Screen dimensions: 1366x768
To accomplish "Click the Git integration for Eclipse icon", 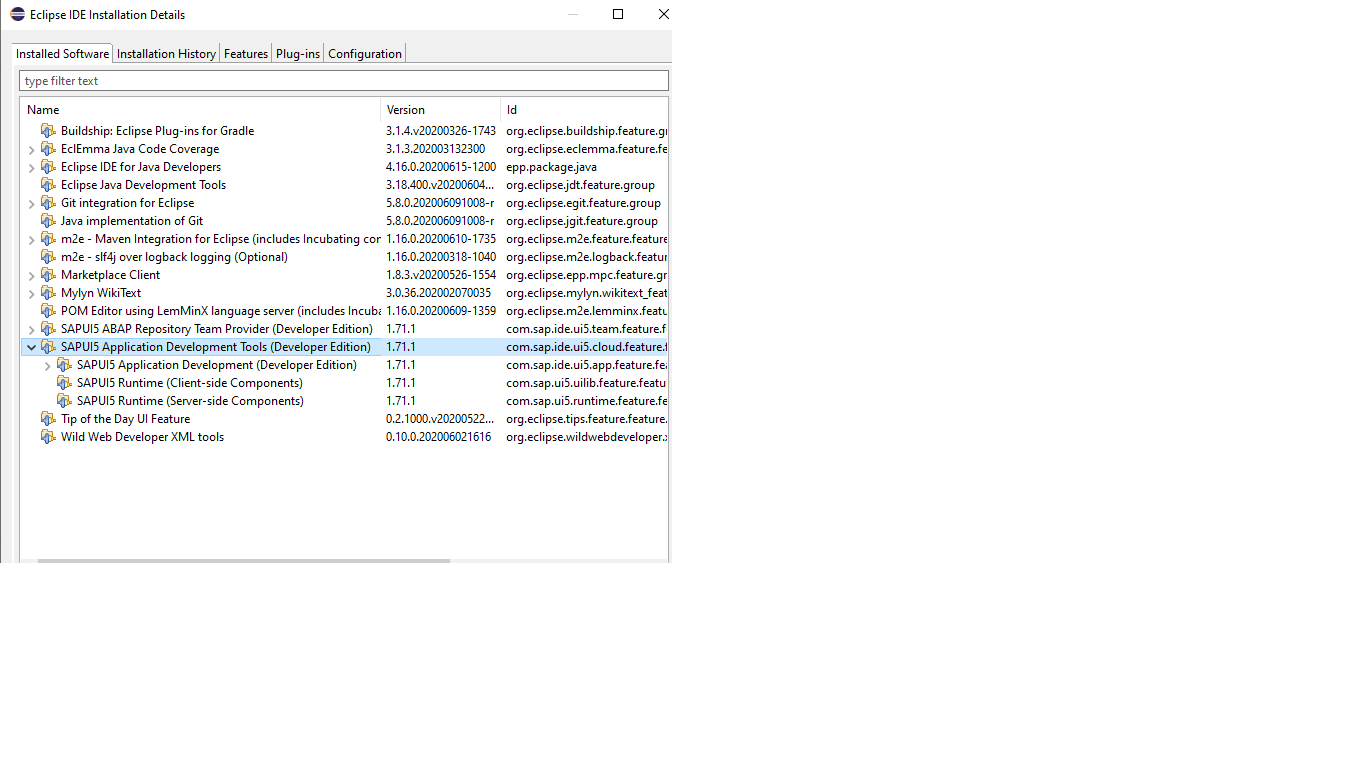I will (x=48, y=203).
